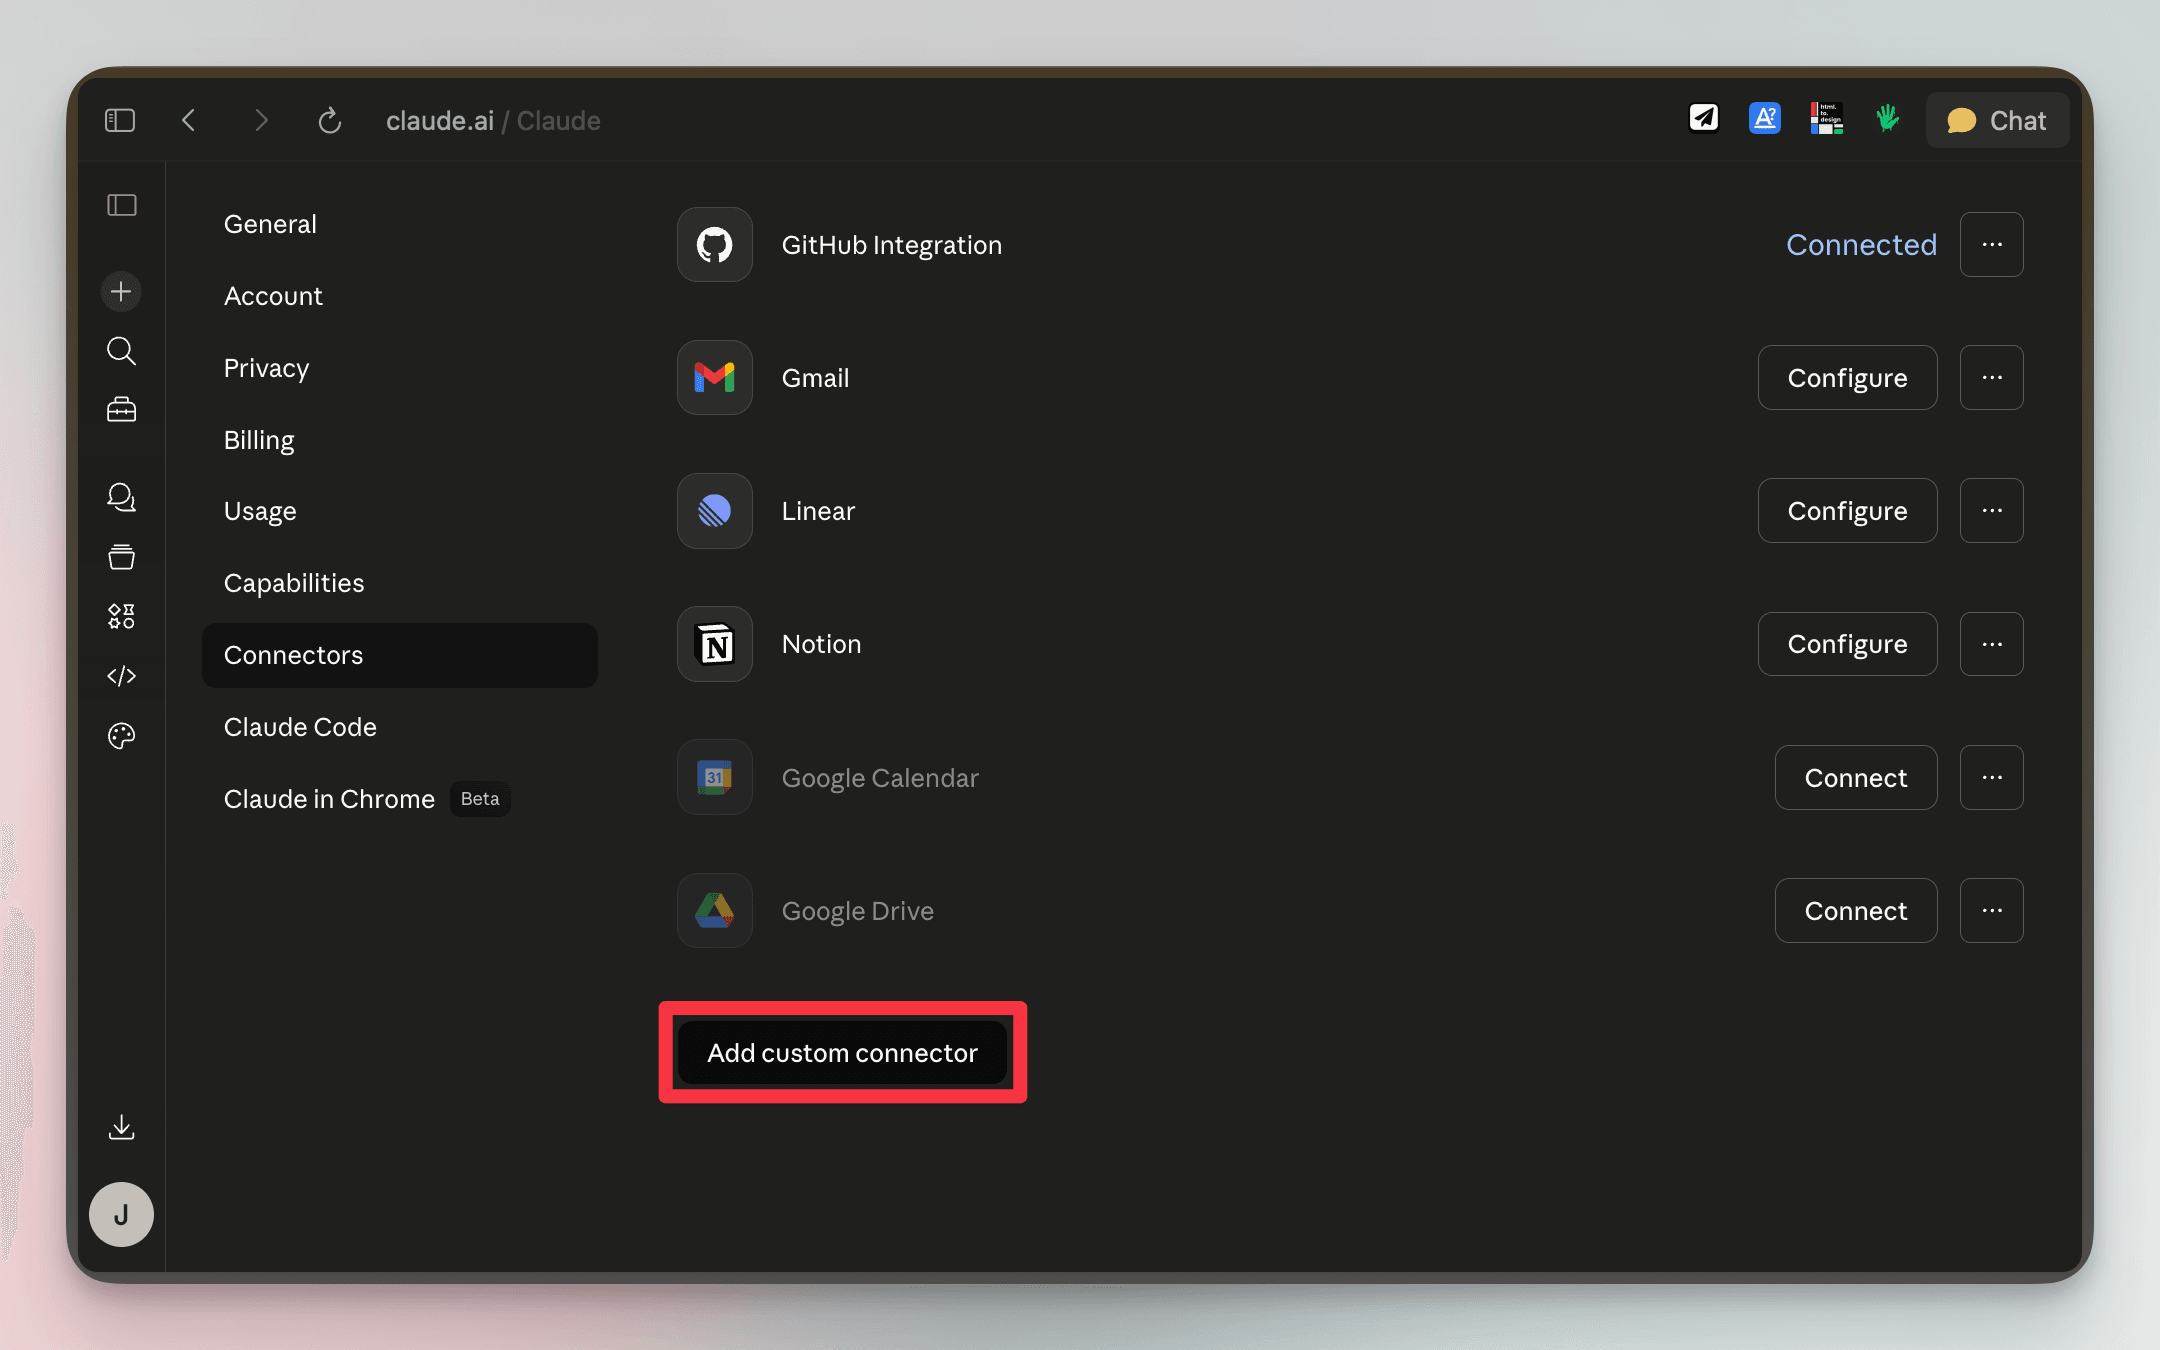This screenshot has height=1350, width=2160.
Task: Click the Linear logo icon
Action: (x=715, y=510)
